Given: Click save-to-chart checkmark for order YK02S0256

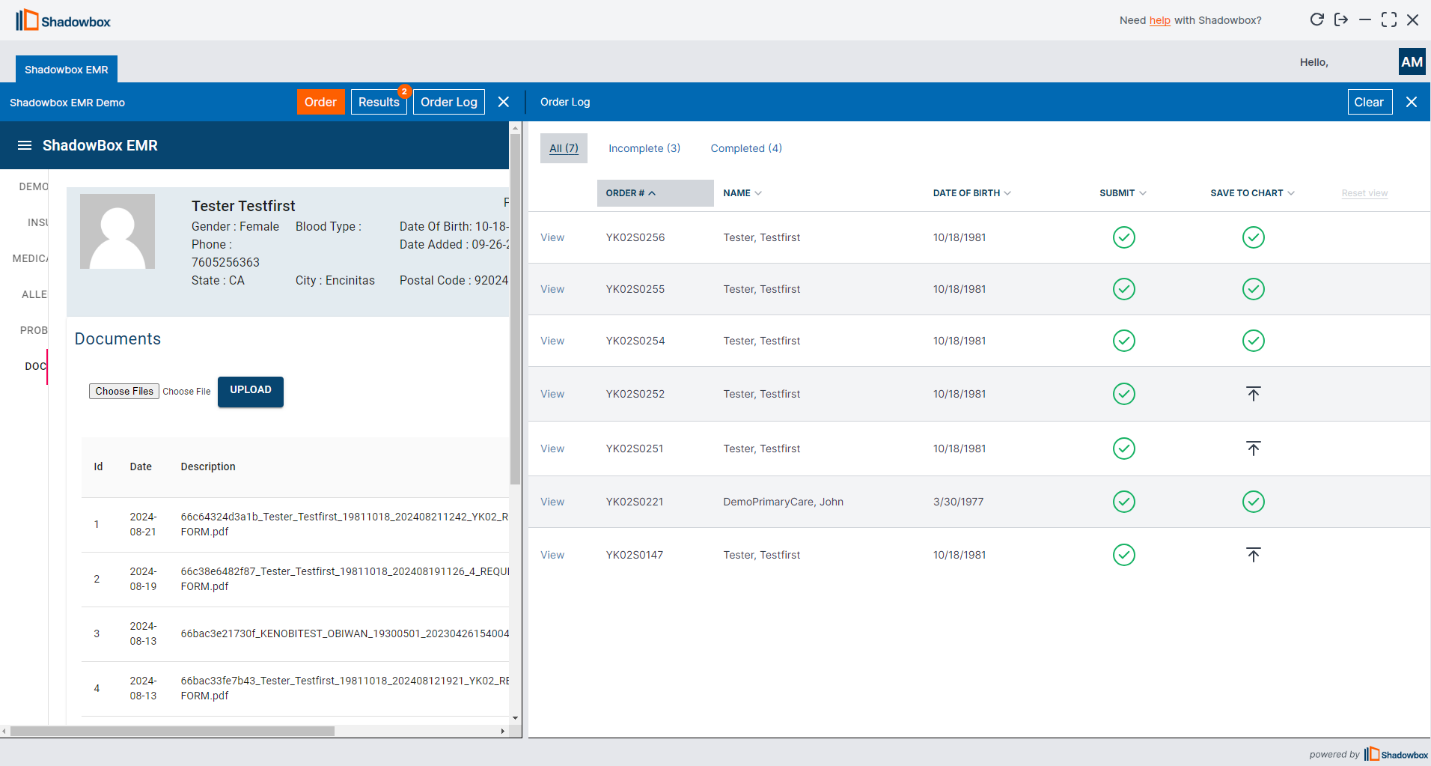Looking at the screenshot, I should tap(1253, 237).
